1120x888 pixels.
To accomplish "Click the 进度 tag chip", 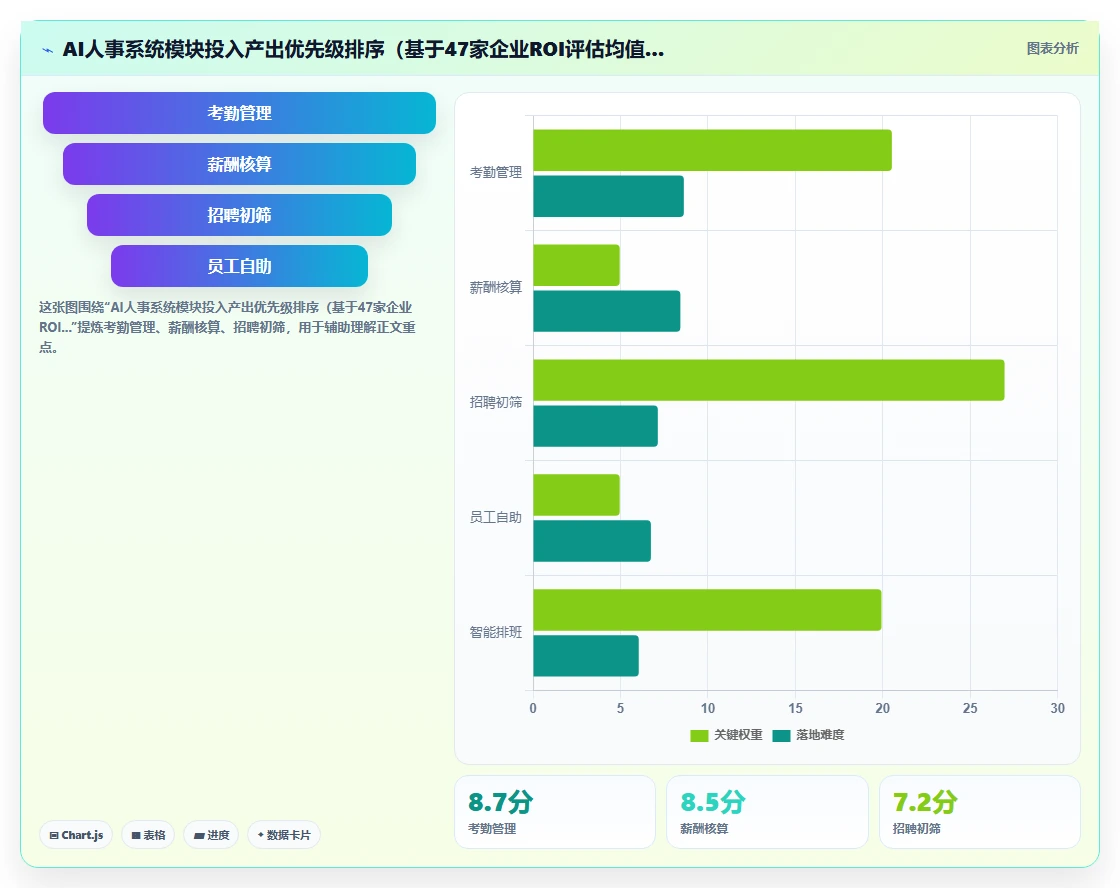I will (x=211, y=835).
